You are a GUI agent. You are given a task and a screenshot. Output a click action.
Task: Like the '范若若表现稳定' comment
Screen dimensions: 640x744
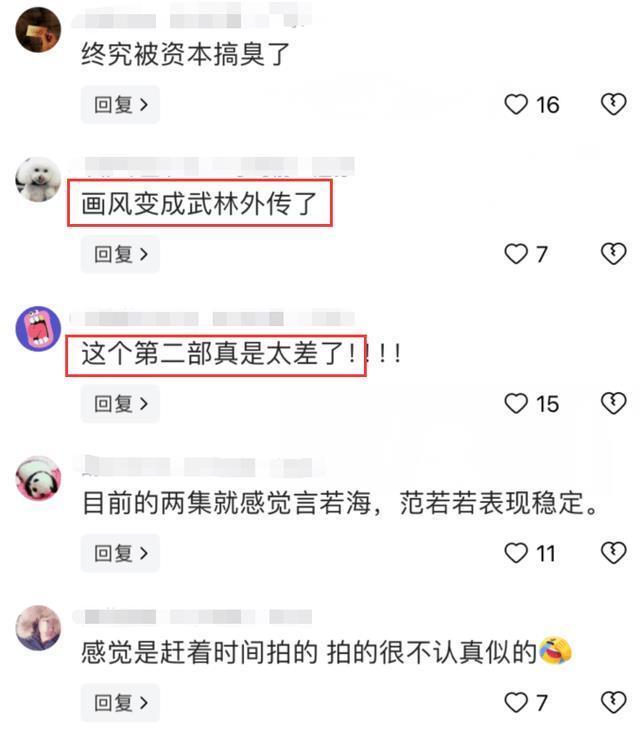click(x=516, y=553)
